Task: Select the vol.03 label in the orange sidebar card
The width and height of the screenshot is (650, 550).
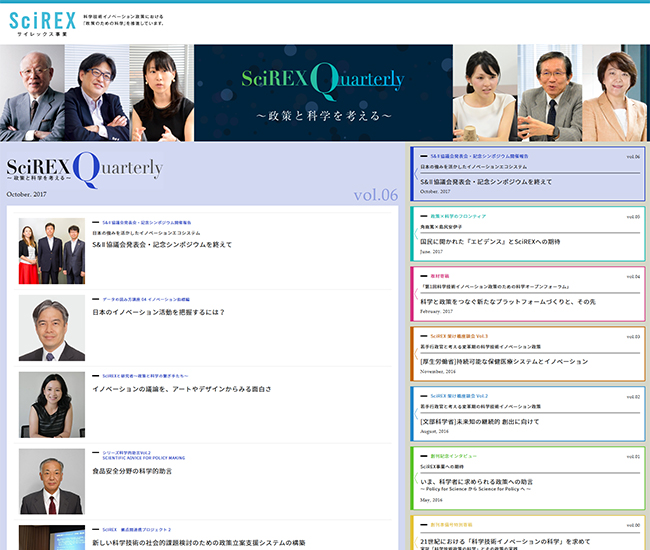Action: pos(633,337)
